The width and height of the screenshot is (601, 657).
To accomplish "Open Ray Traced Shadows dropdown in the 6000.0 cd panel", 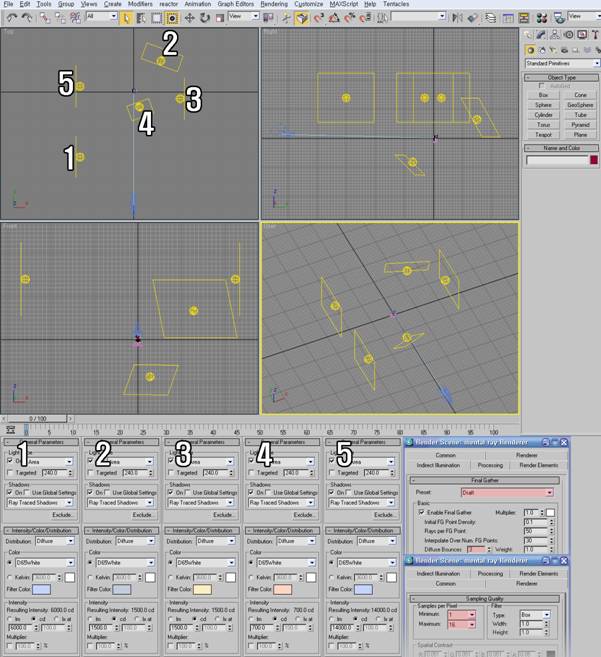I will (40, 502).
